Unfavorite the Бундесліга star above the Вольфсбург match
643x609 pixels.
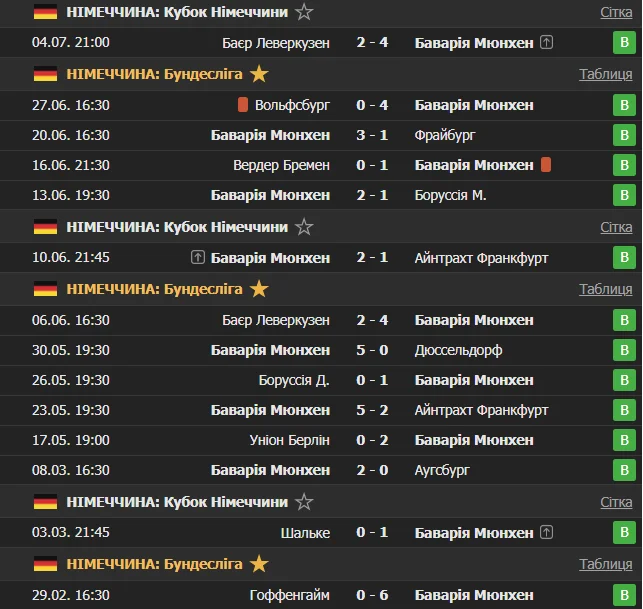pyautogui.click(x=259, y=74)
